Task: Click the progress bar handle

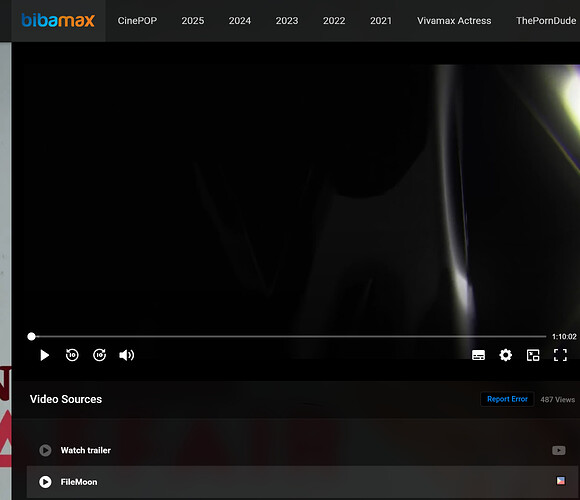Action: point(31,337)
